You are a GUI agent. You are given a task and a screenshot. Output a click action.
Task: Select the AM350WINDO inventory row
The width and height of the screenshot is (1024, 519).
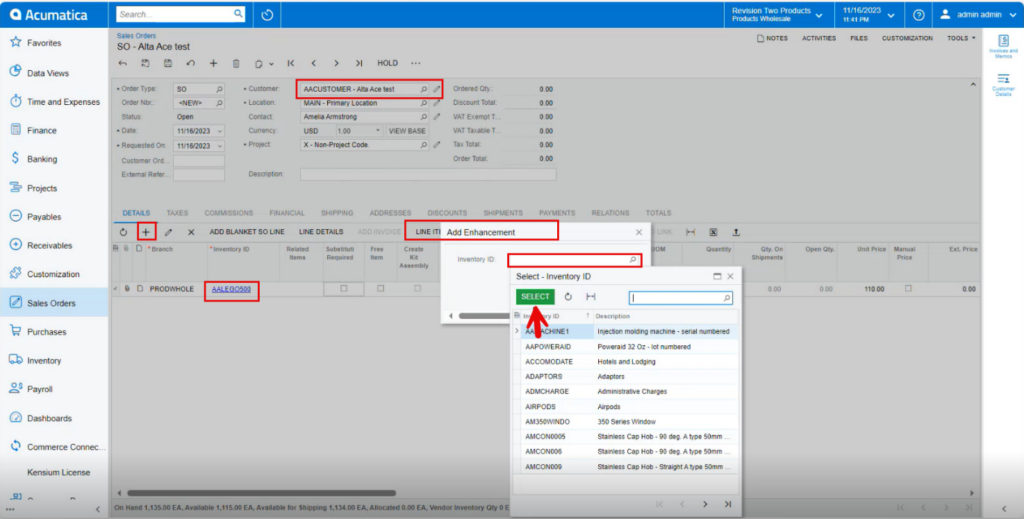[626, 422]
